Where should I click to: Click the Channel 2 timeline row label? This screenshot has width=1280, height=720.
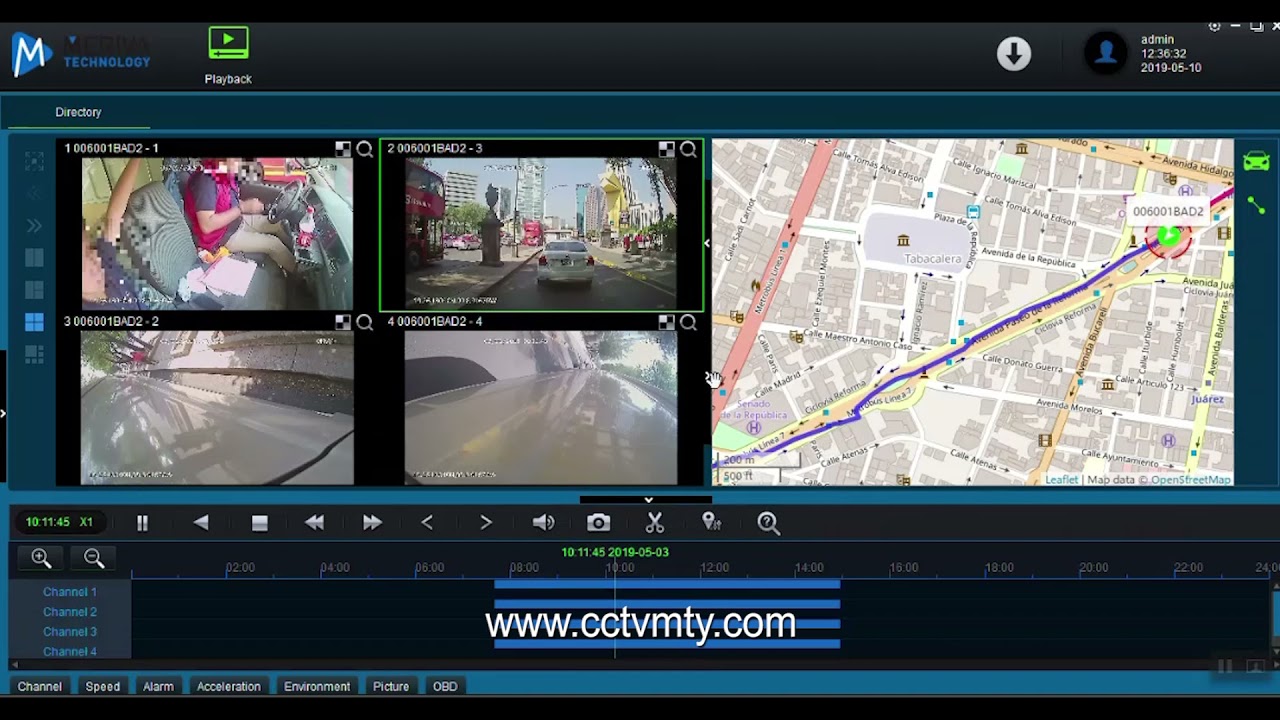(x=70, y=612)
